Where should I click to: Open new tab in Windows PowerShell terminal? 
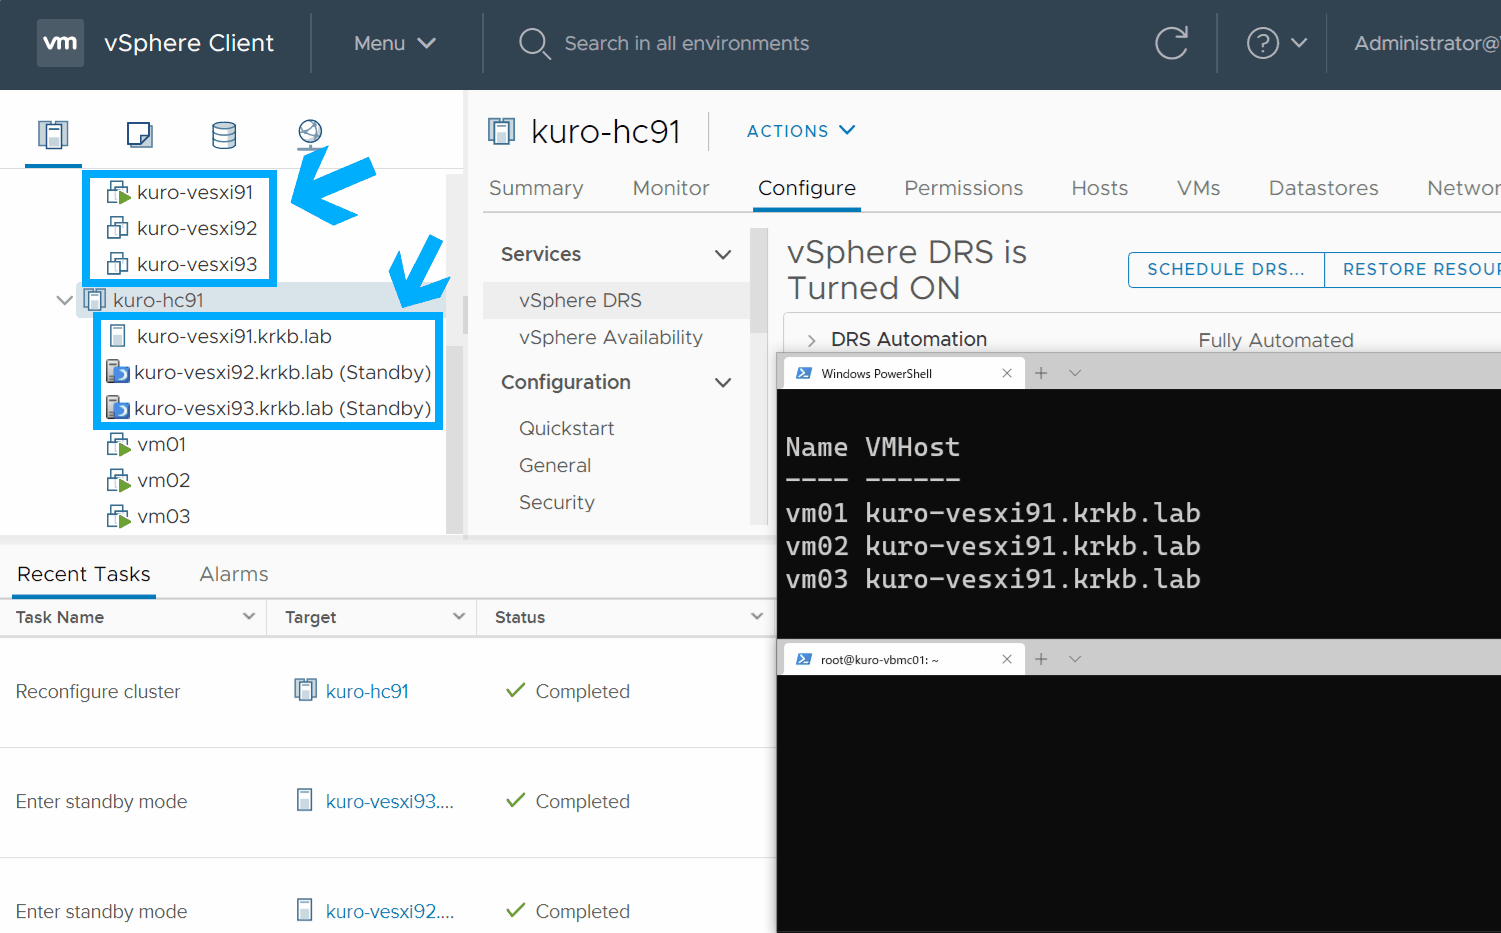[x=1041, y=373]
